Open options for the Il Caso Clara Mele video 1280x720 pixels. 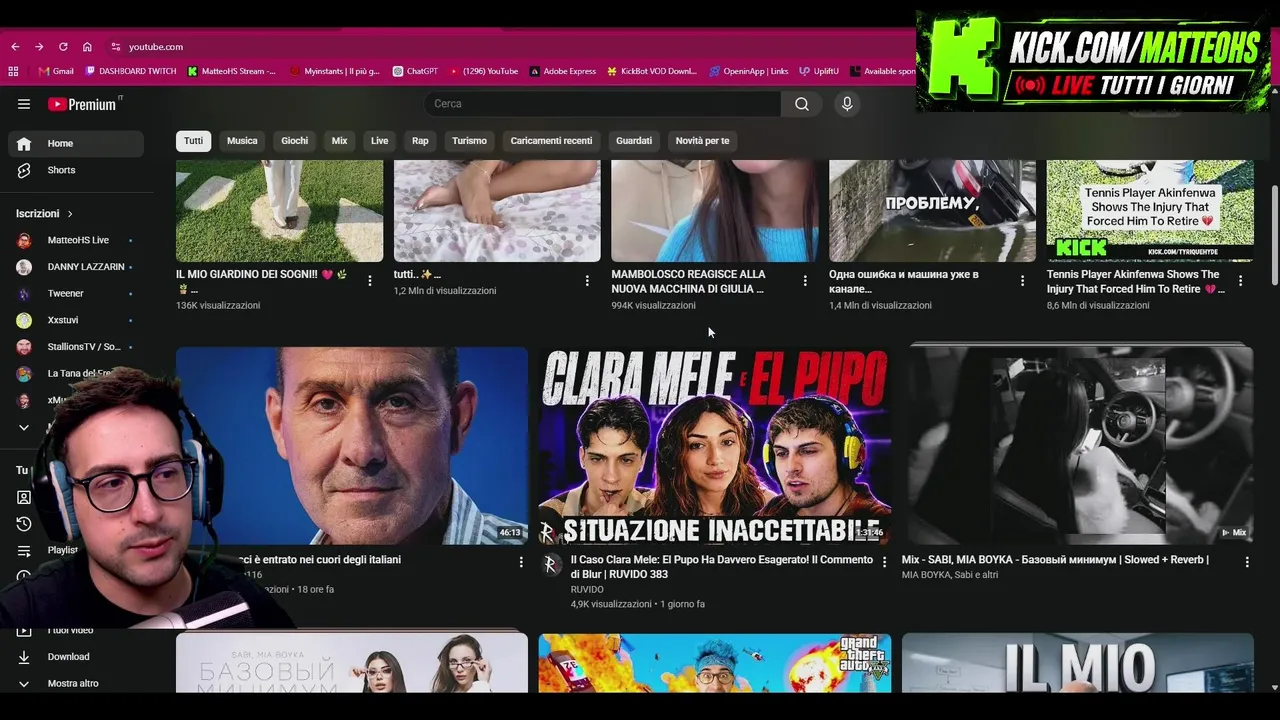coord(884,562)
